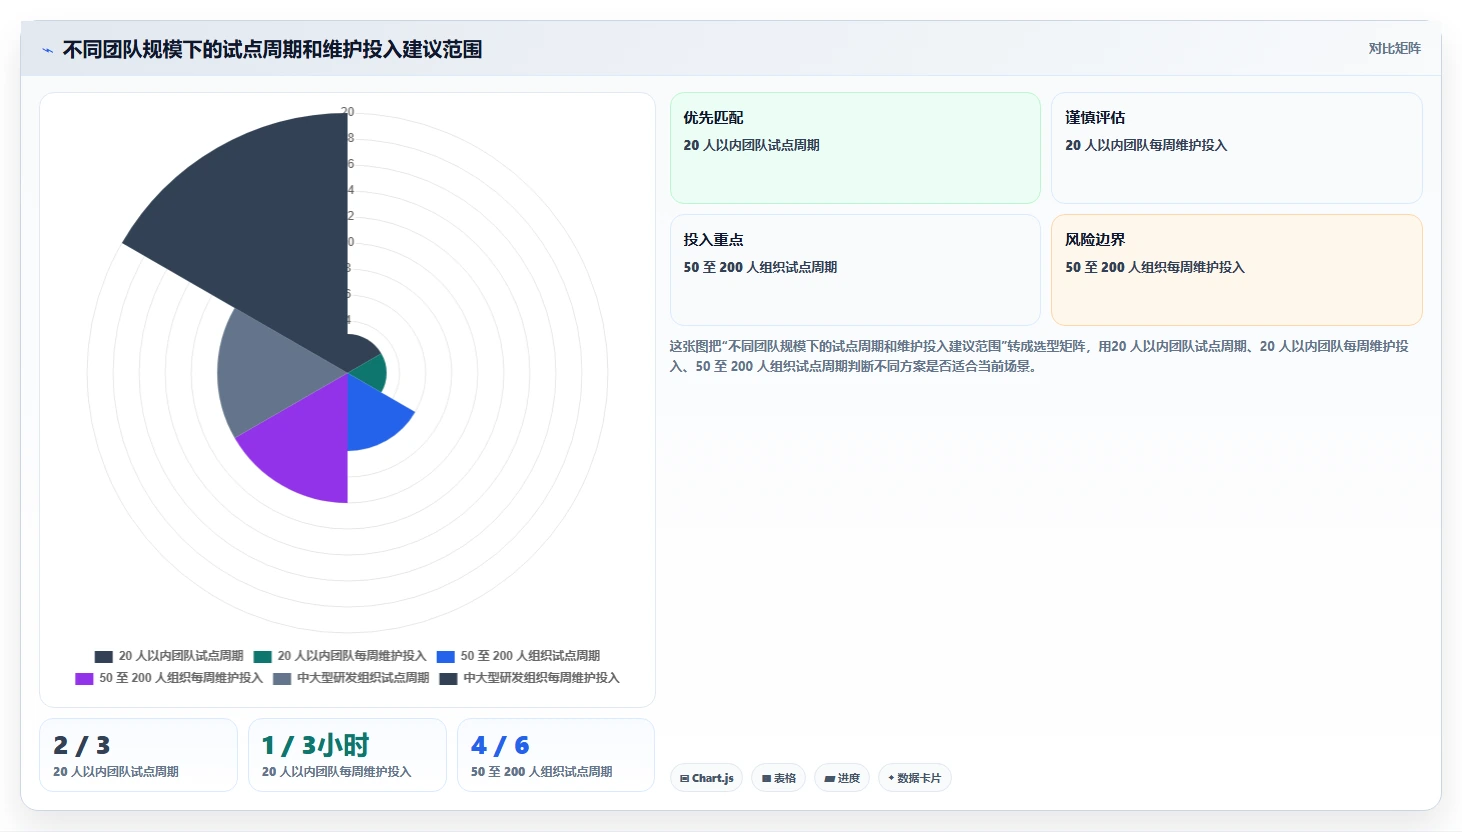The width and height of the screenshot is (1462, 832).
Task: Click the 数据卡片 tag
Action: pyautogui.click(x=914, y=778)
